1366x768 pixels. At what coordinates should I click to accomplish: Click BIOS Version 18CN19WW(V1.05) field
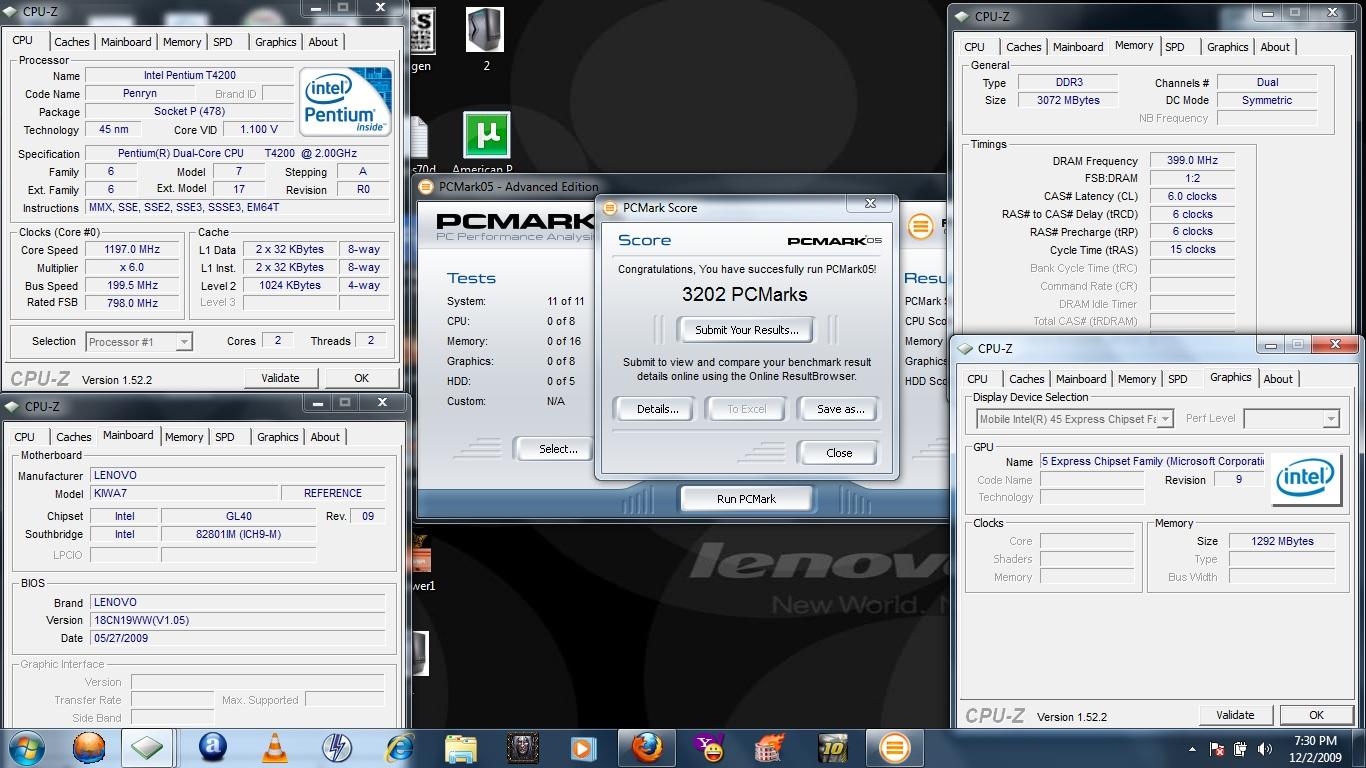tap(237, 620)
